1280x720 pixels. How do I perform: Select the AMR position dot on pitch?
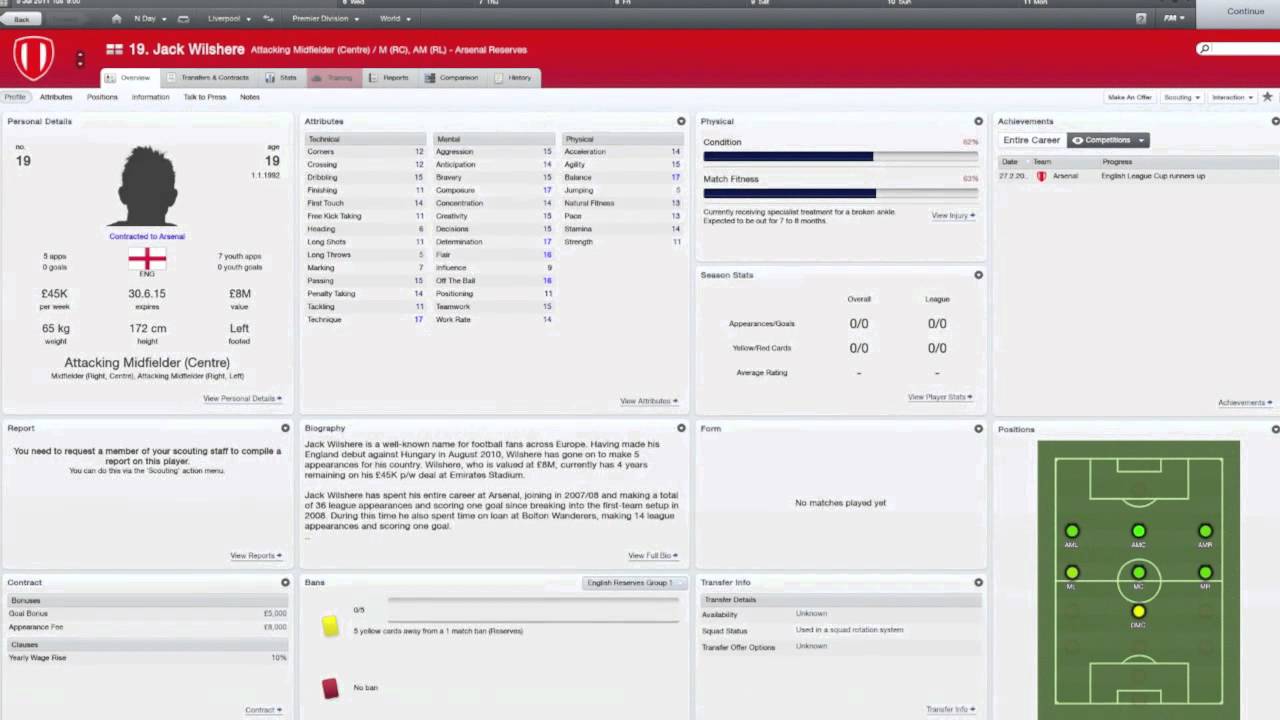(x=1205, y=531)
